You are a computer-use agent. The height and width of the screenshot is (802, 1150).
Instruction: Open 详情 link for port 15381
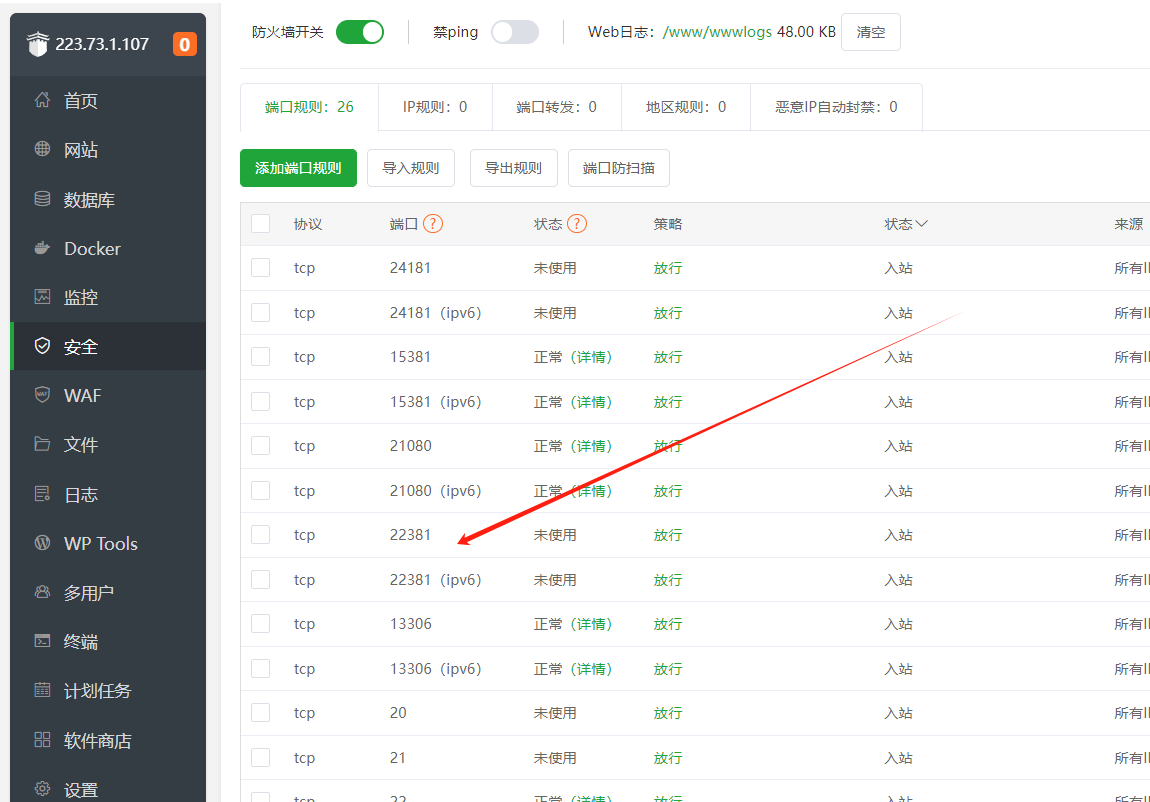tap(591, 357)
